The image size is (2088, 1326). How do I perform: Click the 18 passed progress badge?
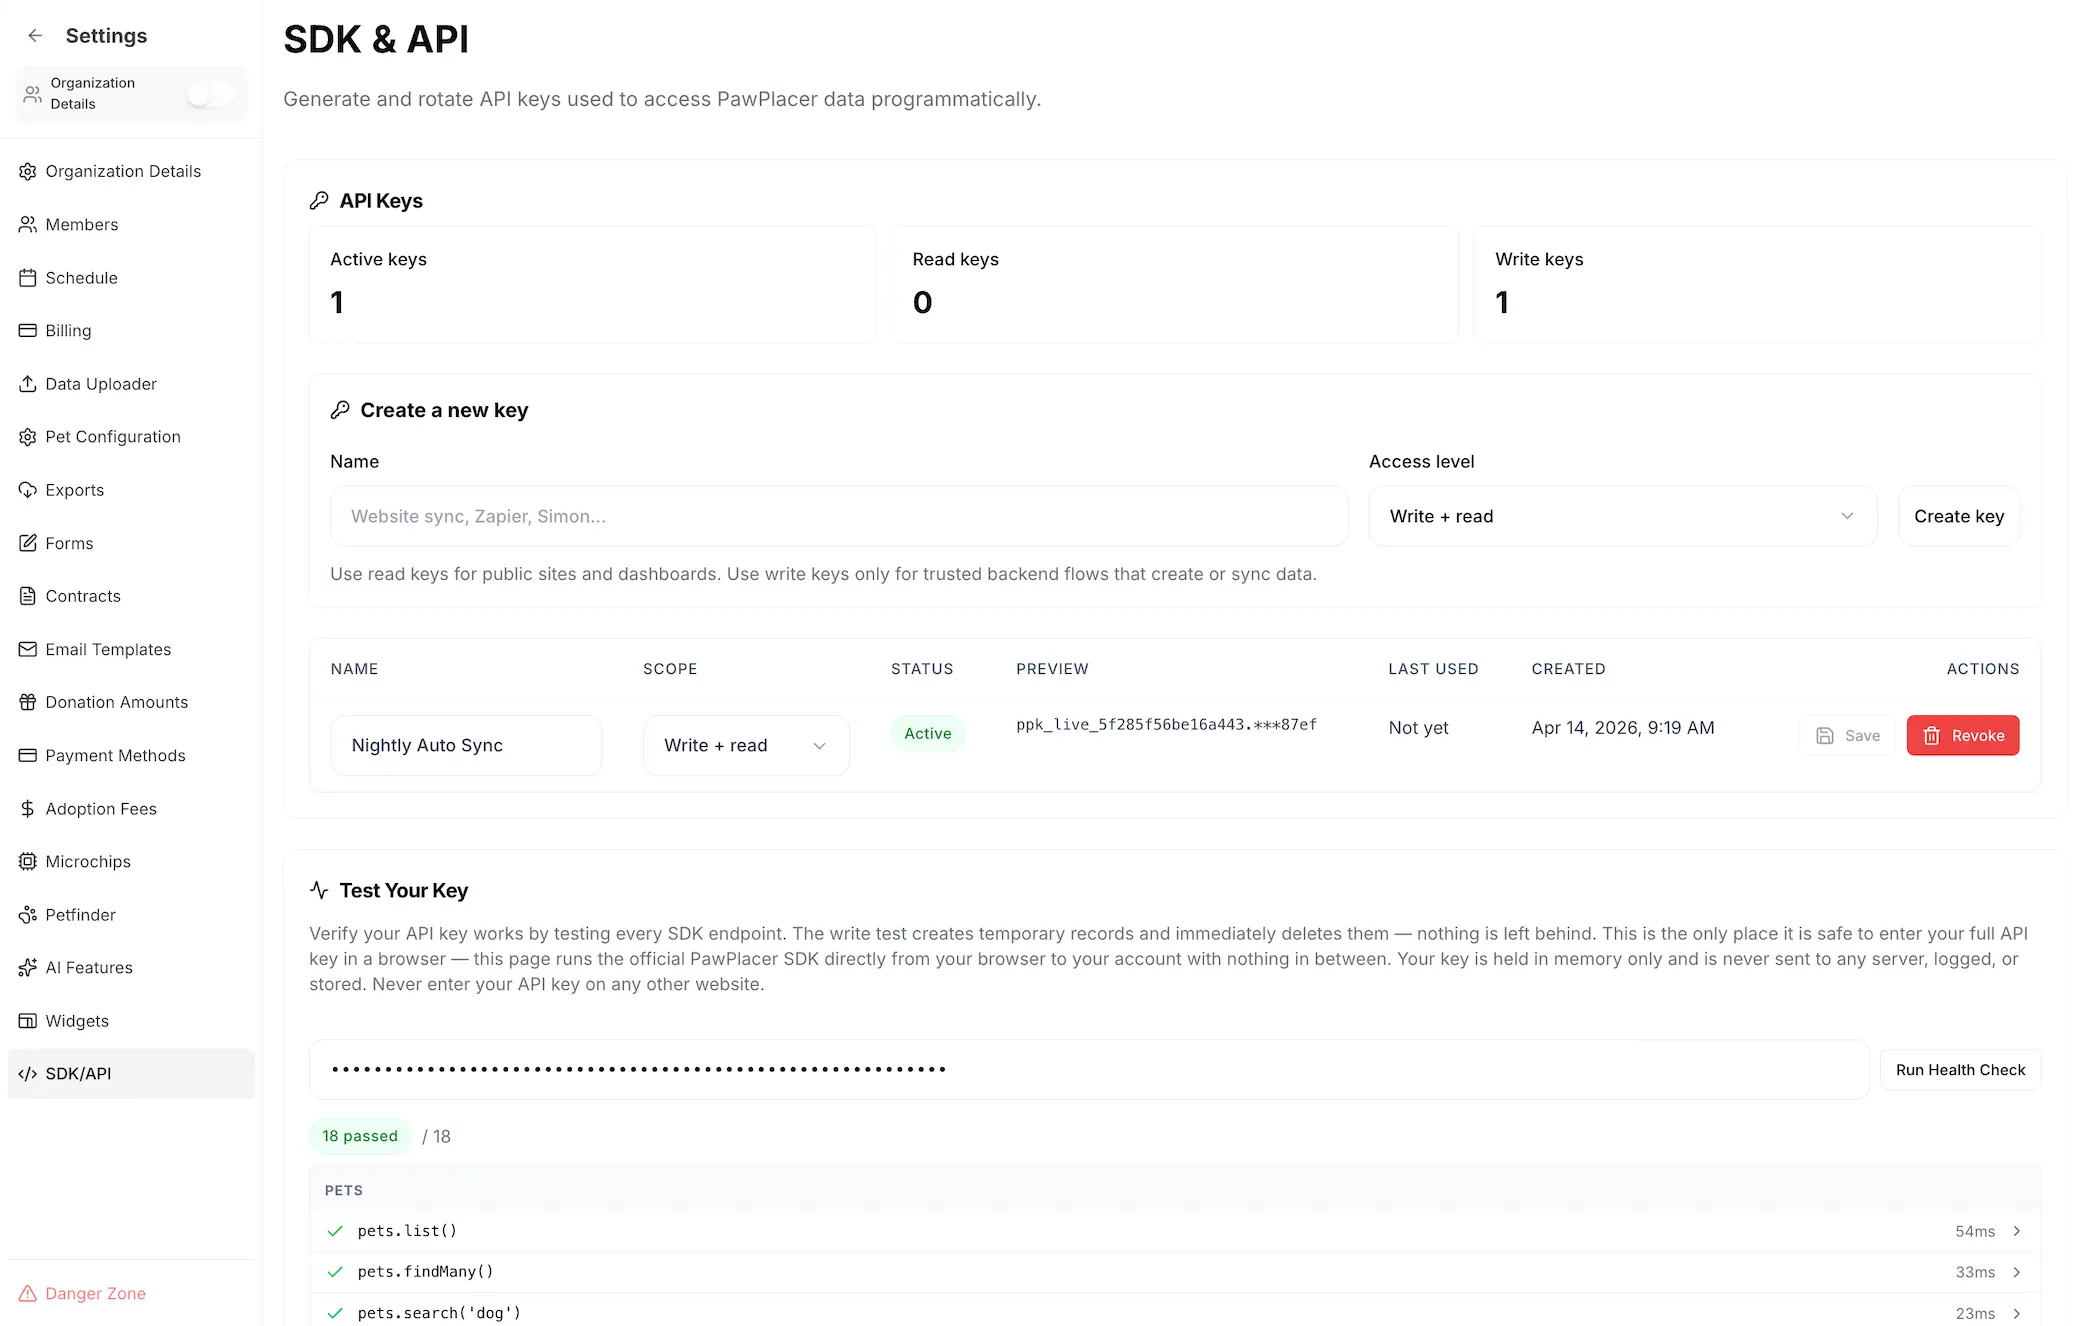pyautogui.click(x=359, y=1136)
